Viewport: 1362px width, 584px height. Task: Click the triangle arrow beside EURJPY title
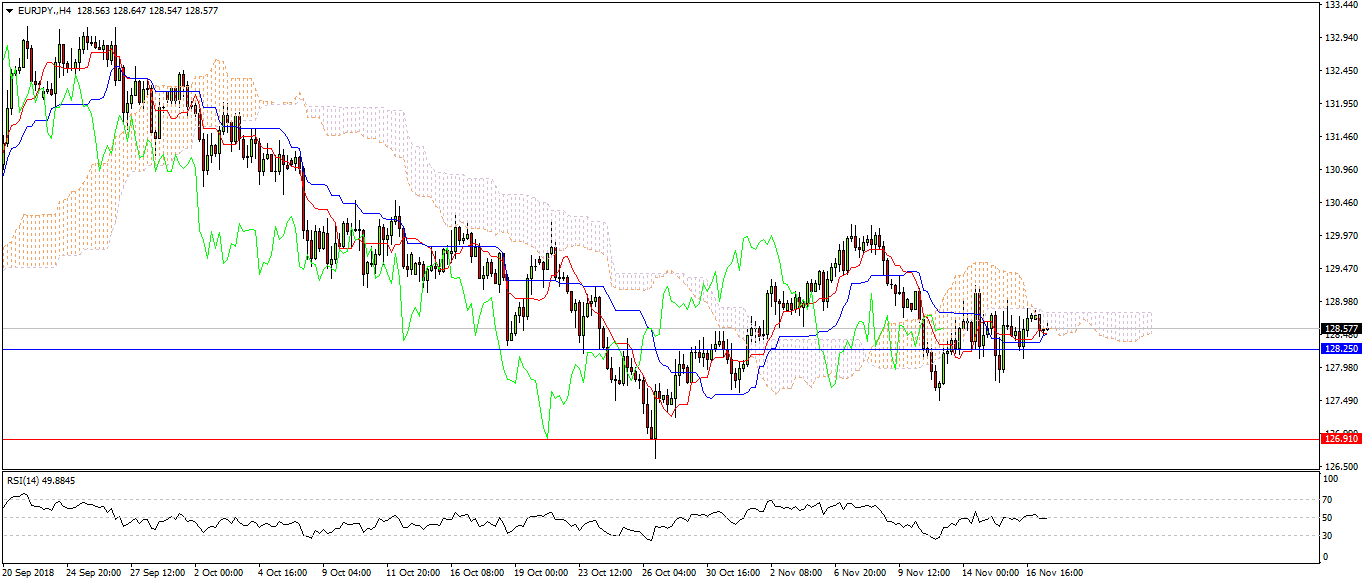(x=8, y=11)
